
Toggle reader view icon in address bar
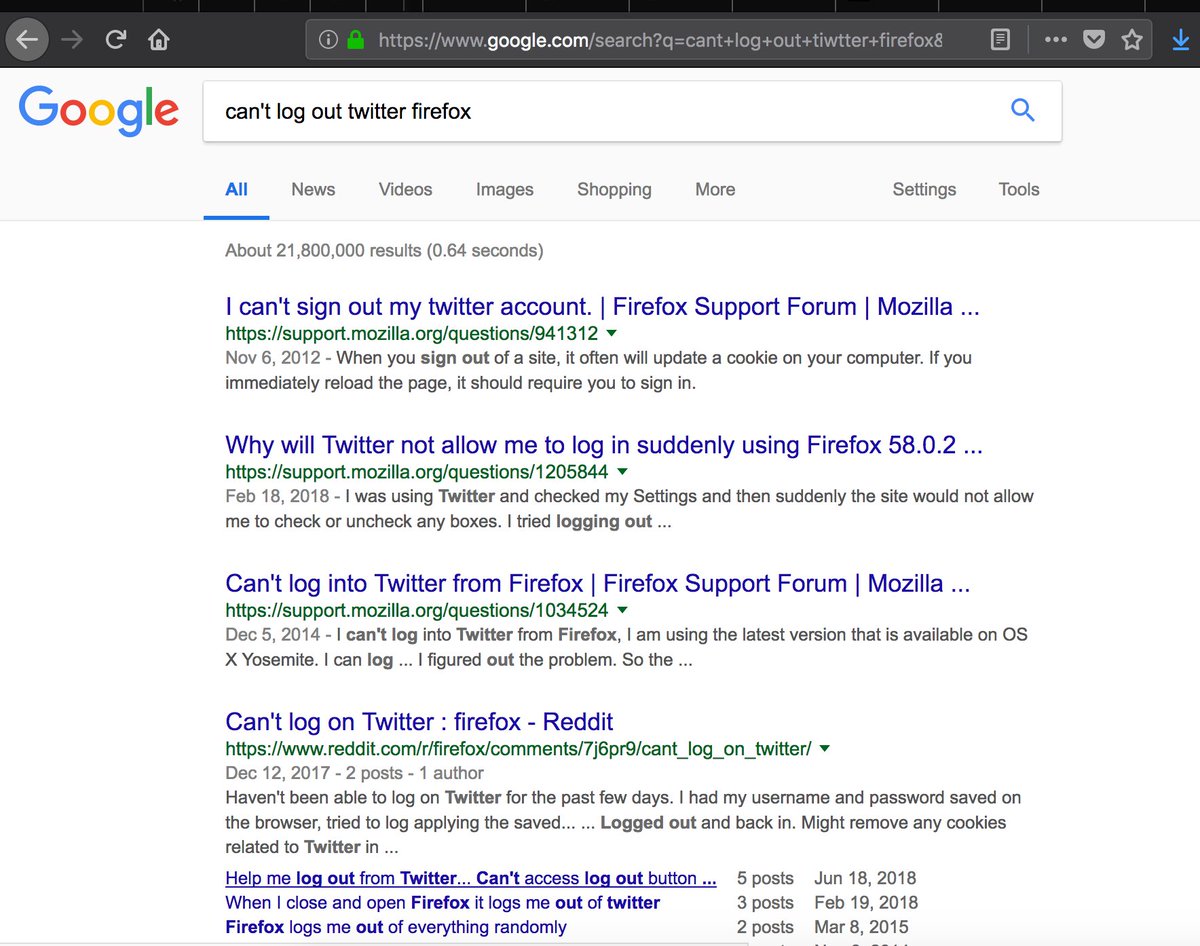999,40
